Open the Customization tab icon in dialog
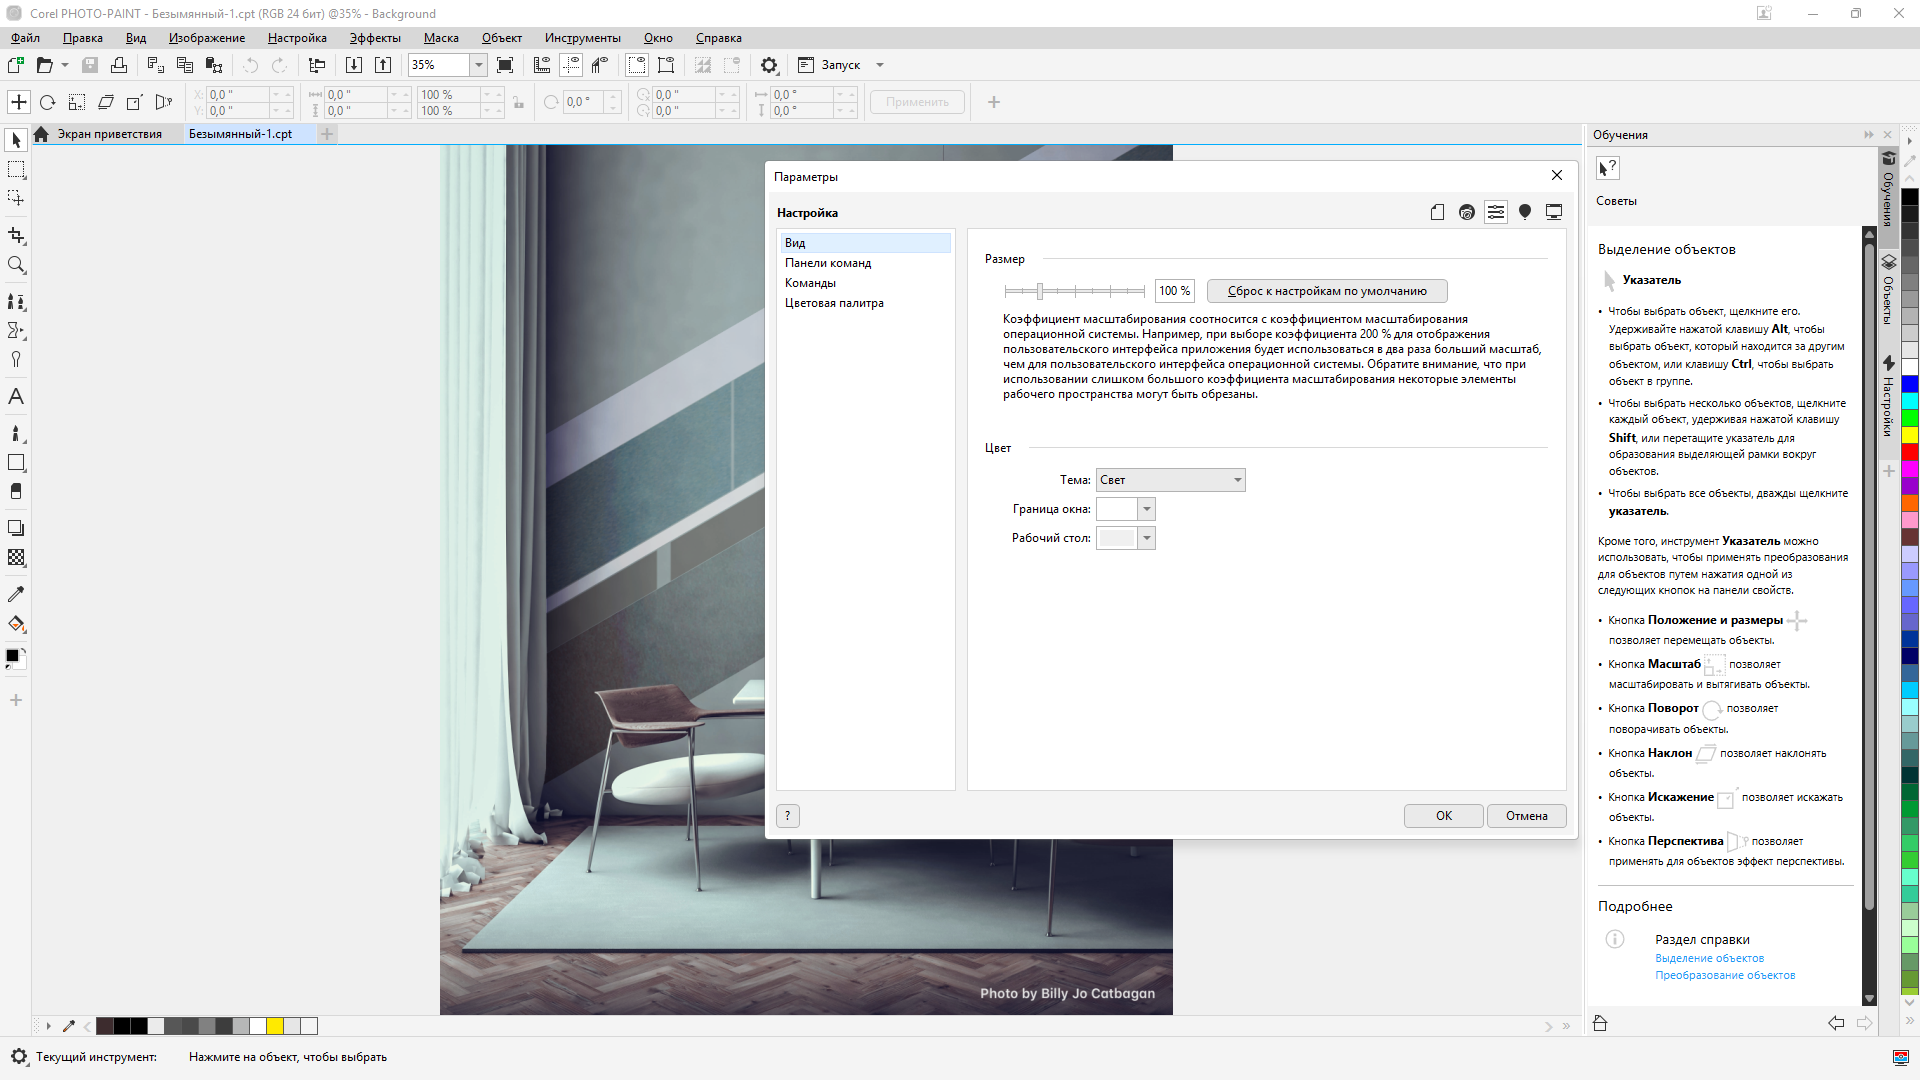The height and width of the screenshot is (1080, 1920). click(x=1496, y=212)
